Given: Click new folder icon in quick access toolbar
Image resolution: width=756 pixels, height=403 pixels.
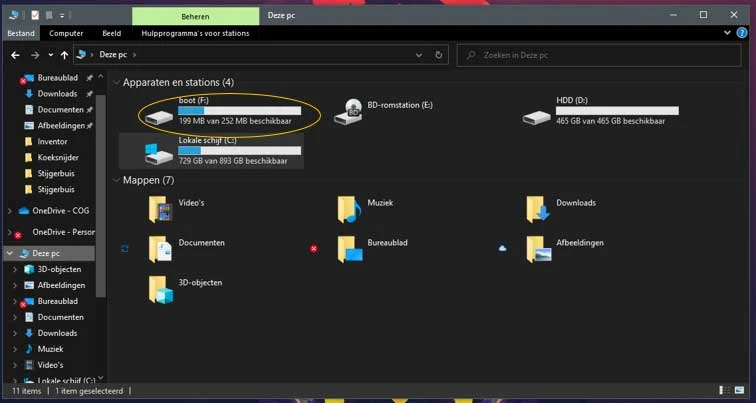Looking at the screenshot, I should [x=49, y=15].
